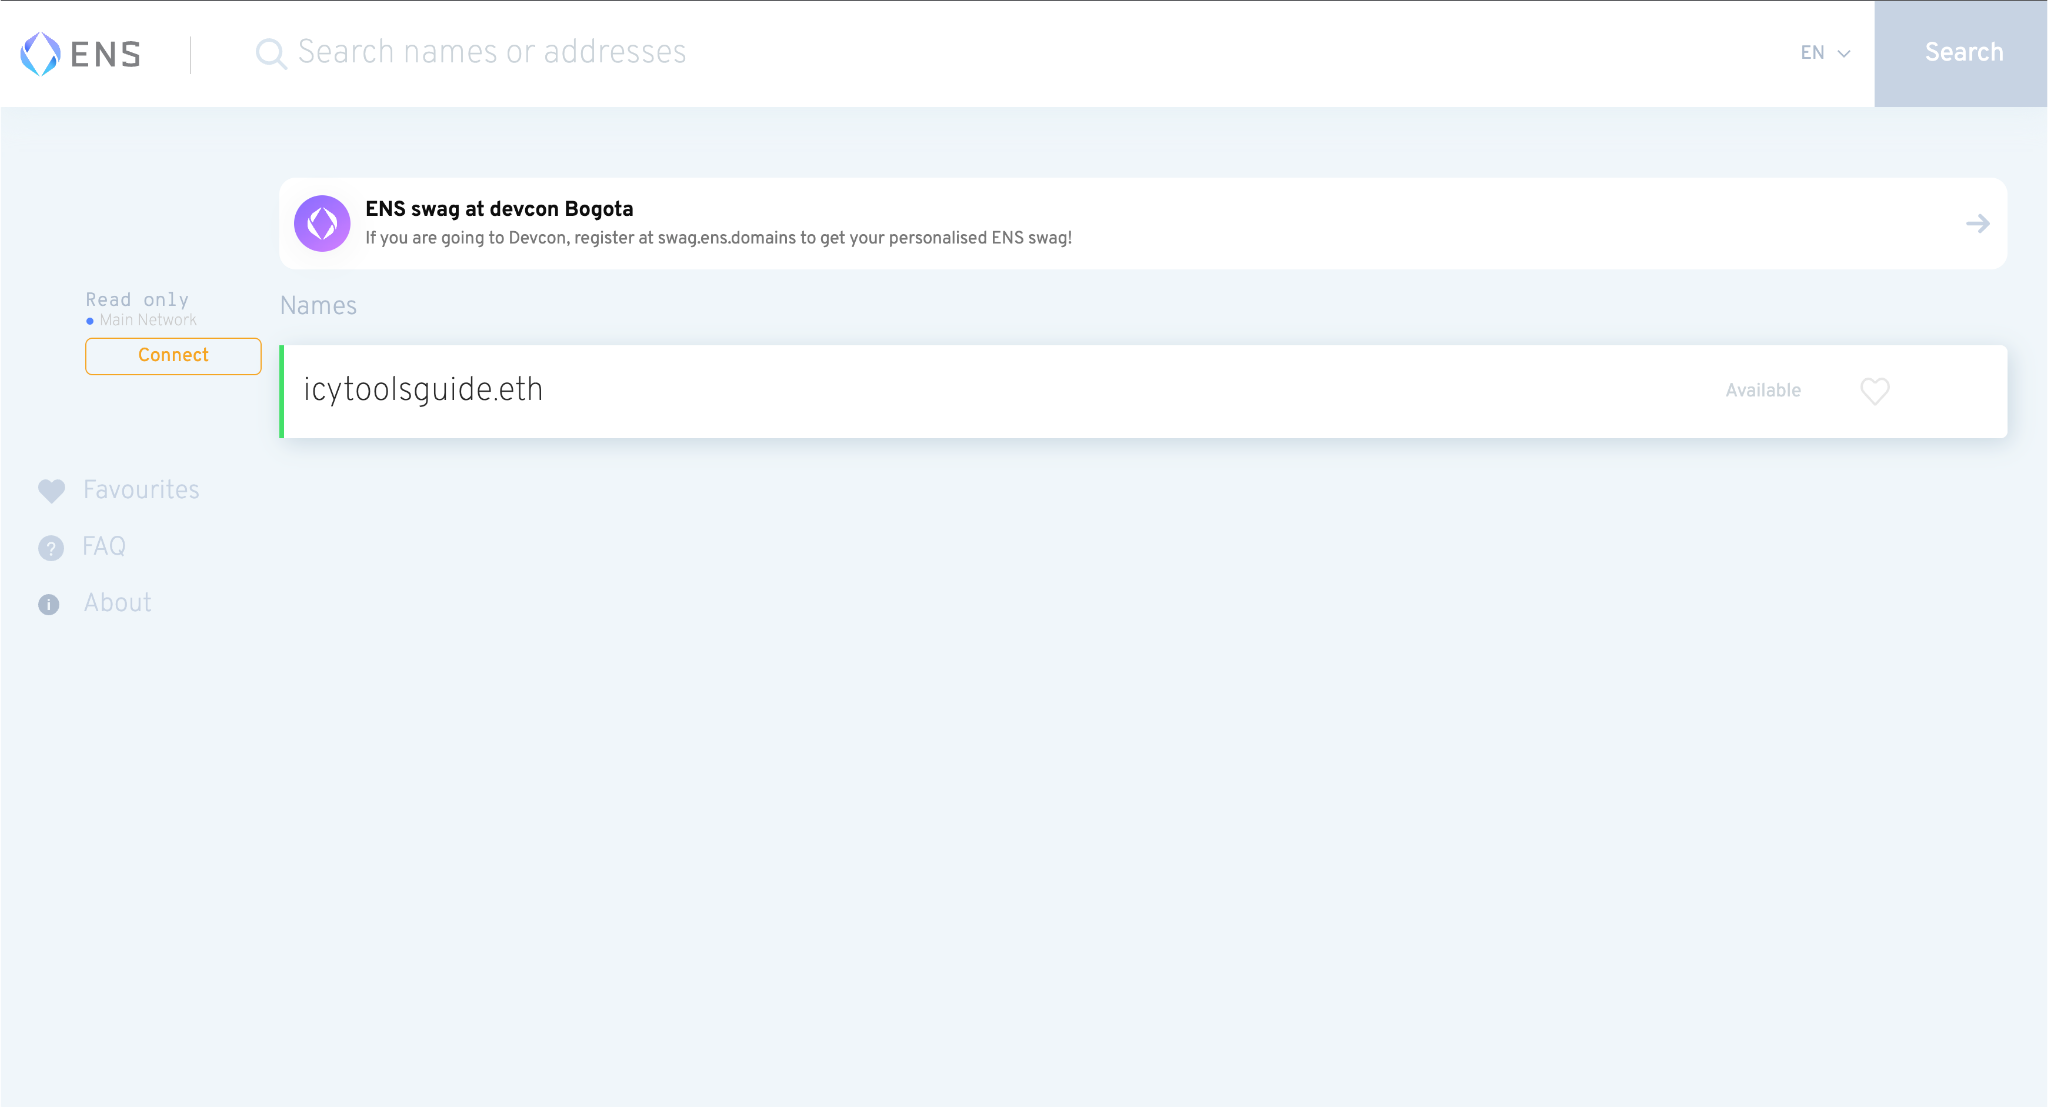Screen dimensions: 2048x1107
Task: Click the banner text about swag.ens.domains
Action: coord(718,238)
